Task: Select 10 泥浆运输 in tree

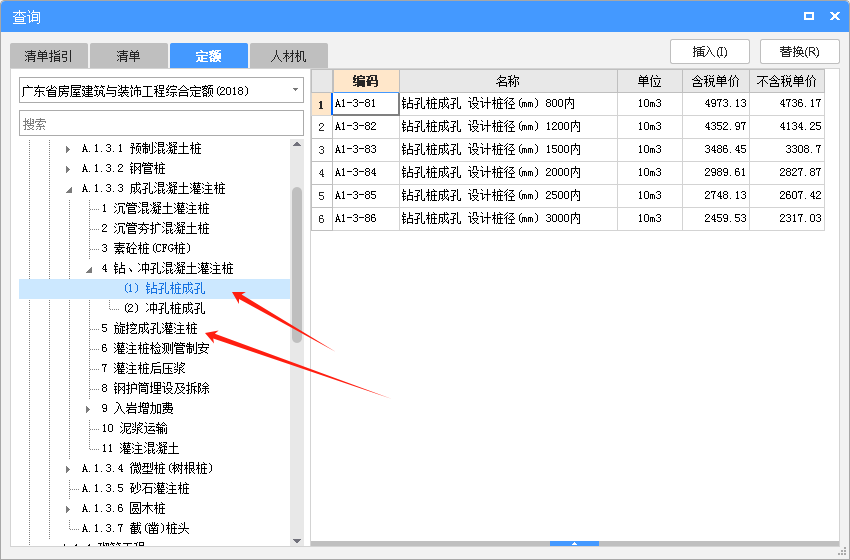Action: pyautogui.click(x=134, y=428)
